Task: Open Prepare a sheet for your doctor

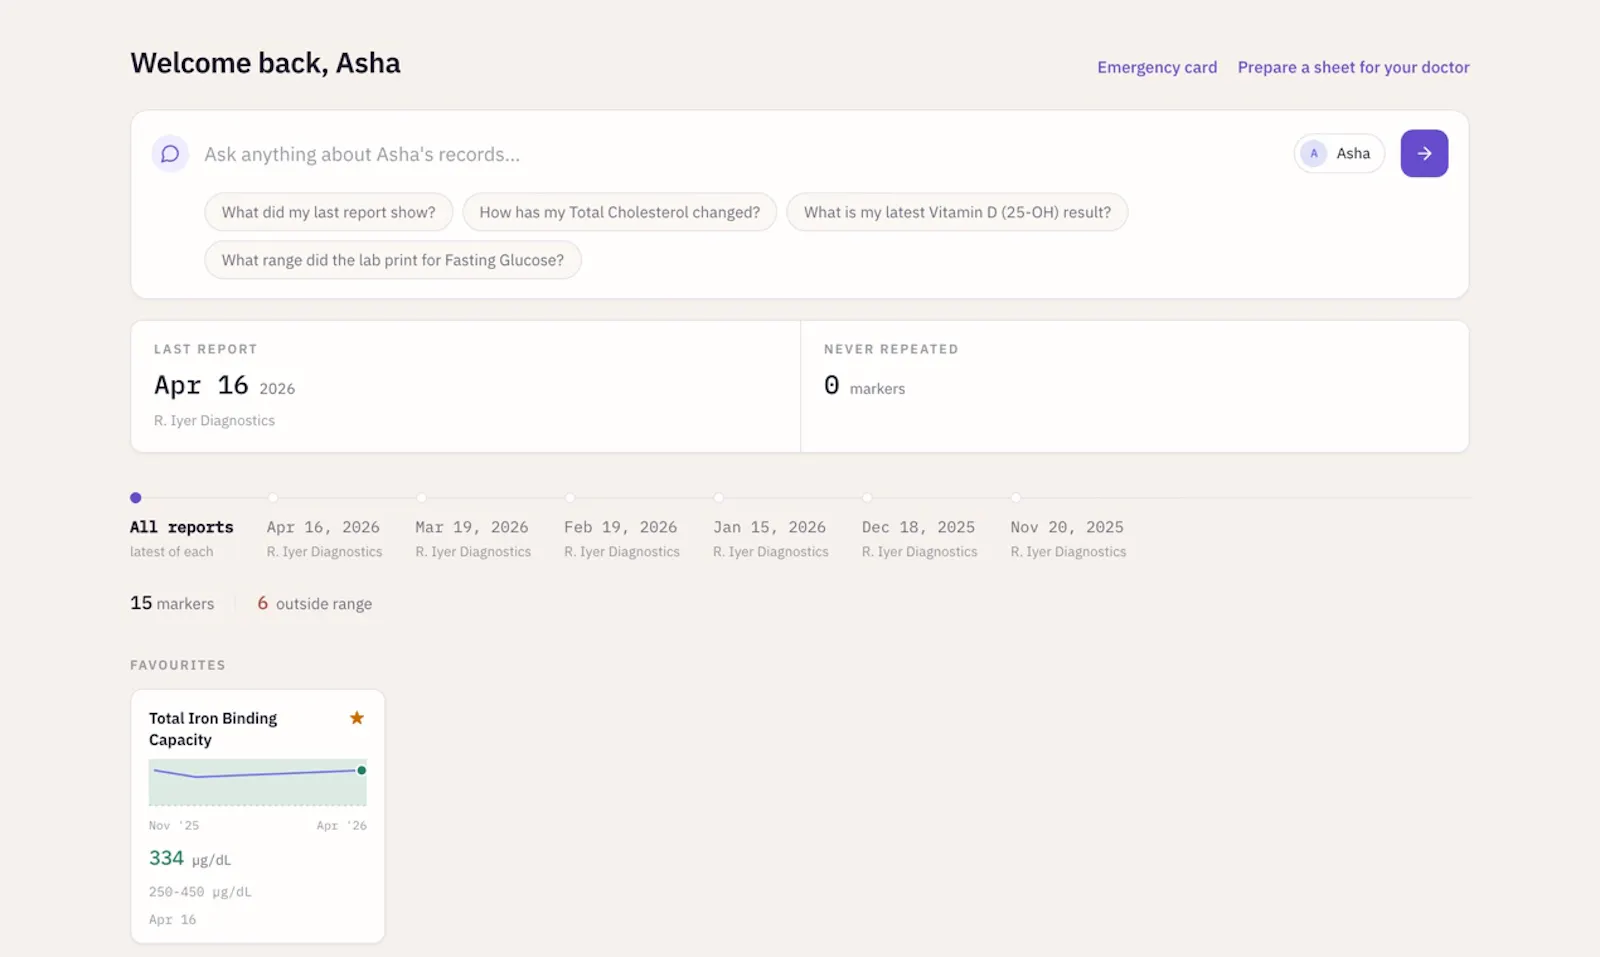Action: (x=1354, y=67)
